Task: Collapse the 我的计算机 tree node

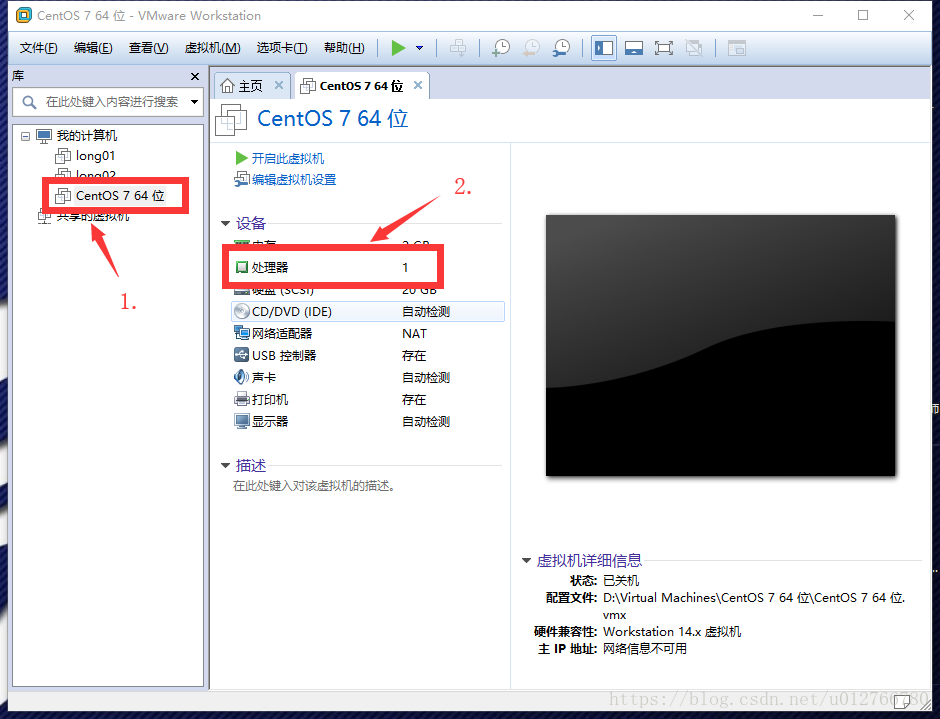Action: [25, 136]
